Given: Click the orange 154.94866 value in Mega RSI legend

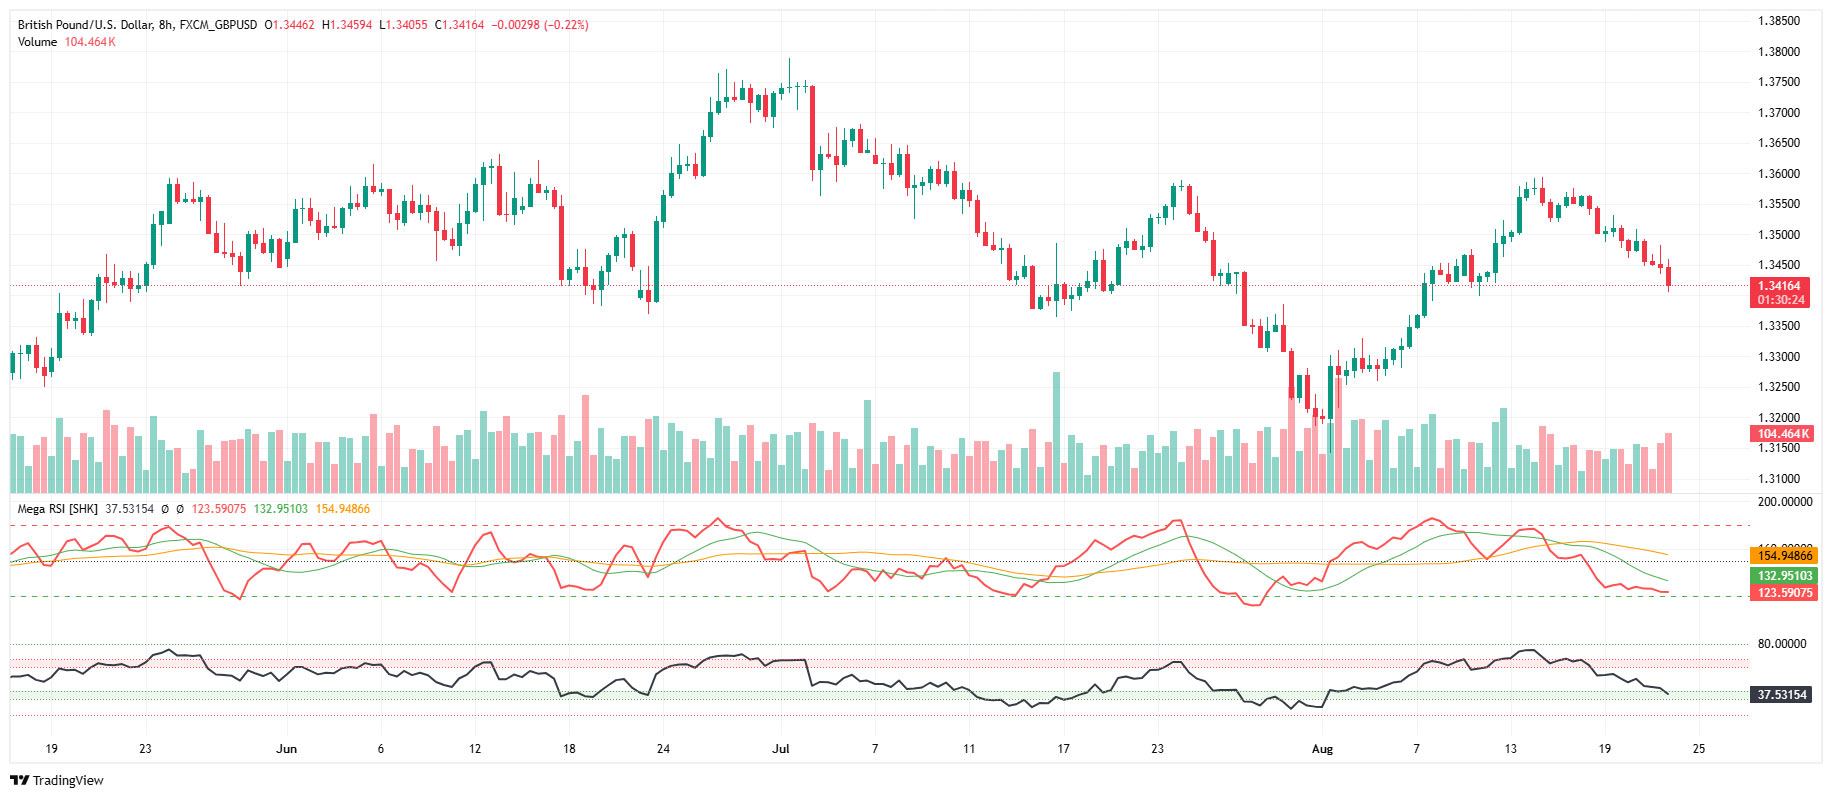Looking at the screenshot, I should (342, 509).
